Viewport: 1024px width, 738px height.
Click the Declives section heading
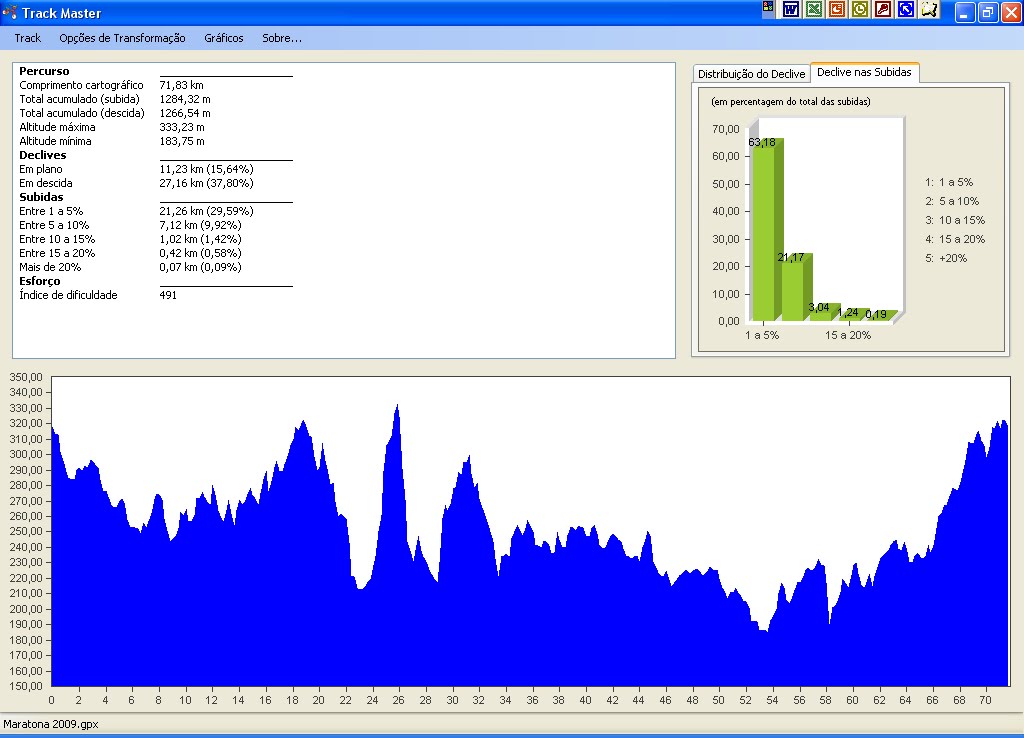pyautogui.click(x=42, y=155)
